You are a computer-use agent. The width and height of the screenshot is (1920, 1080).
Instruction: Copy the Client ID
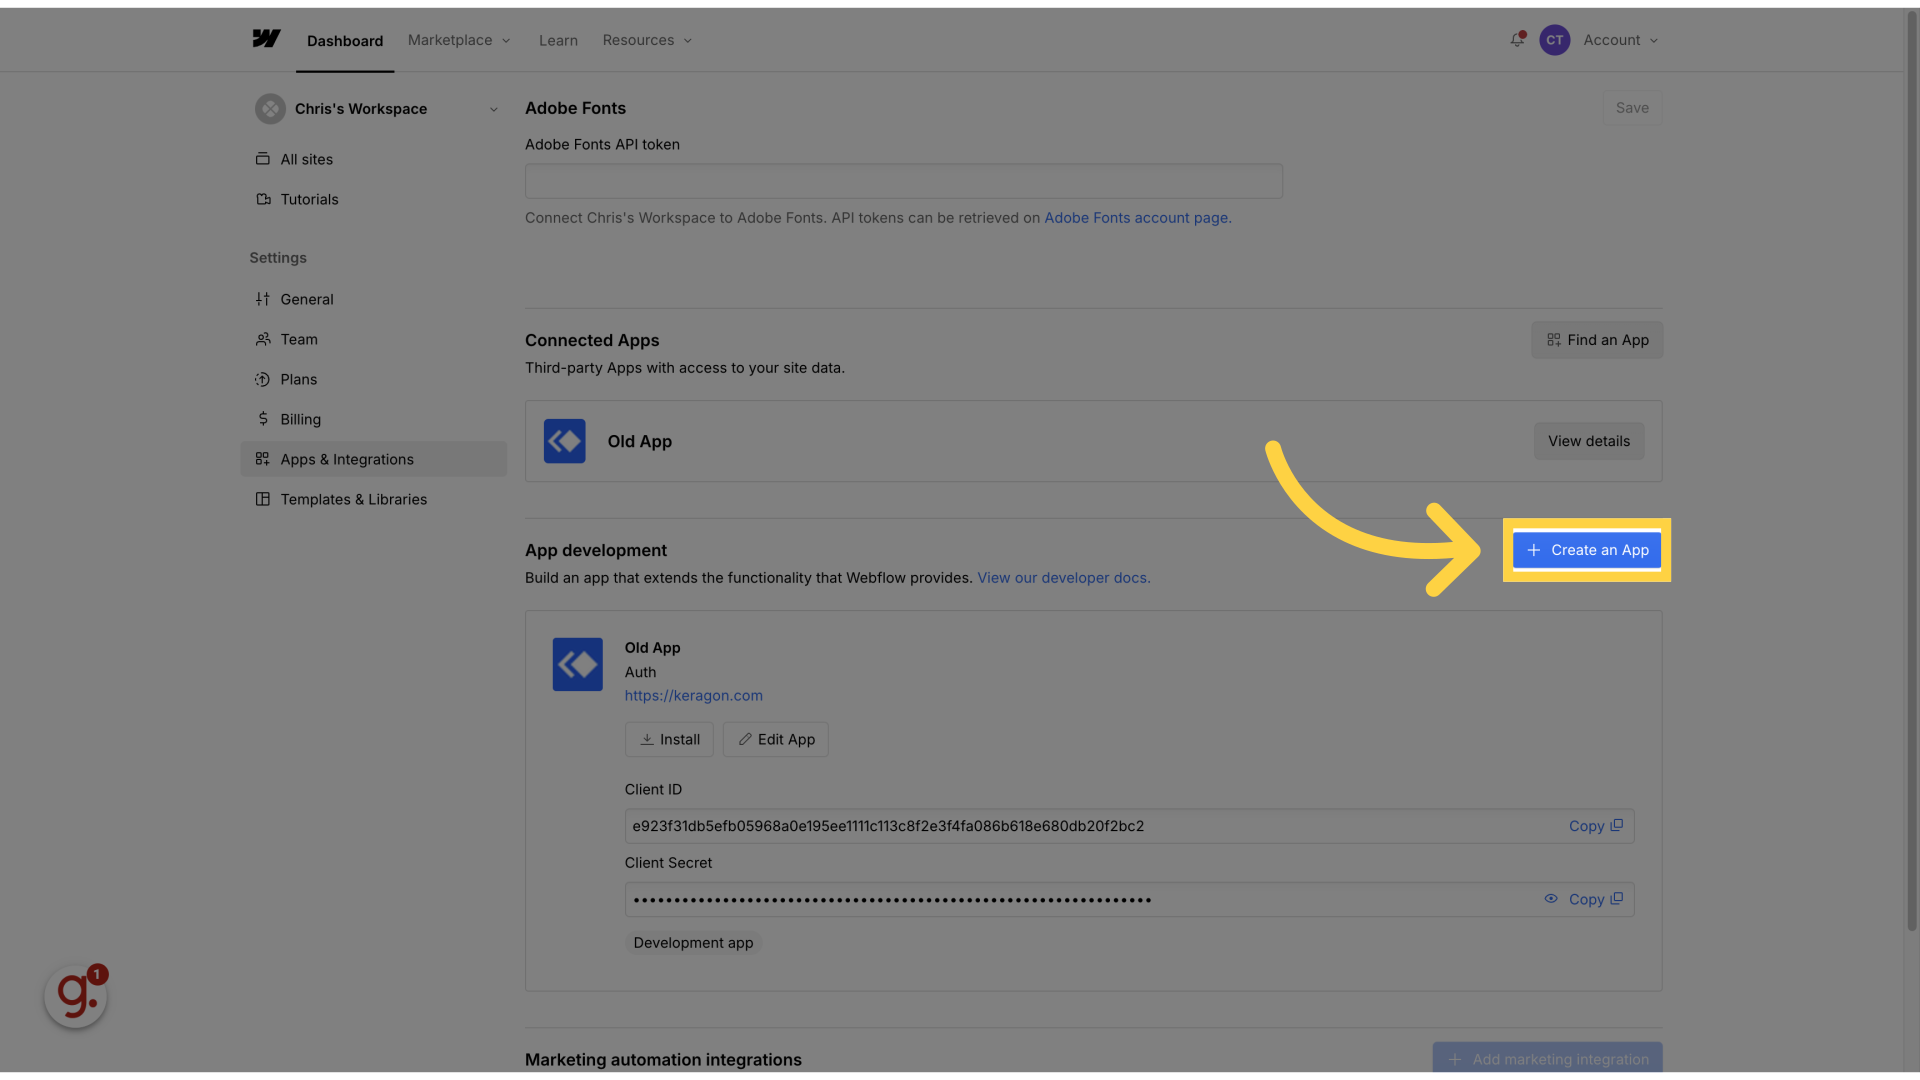click(x=1595, y=826)
